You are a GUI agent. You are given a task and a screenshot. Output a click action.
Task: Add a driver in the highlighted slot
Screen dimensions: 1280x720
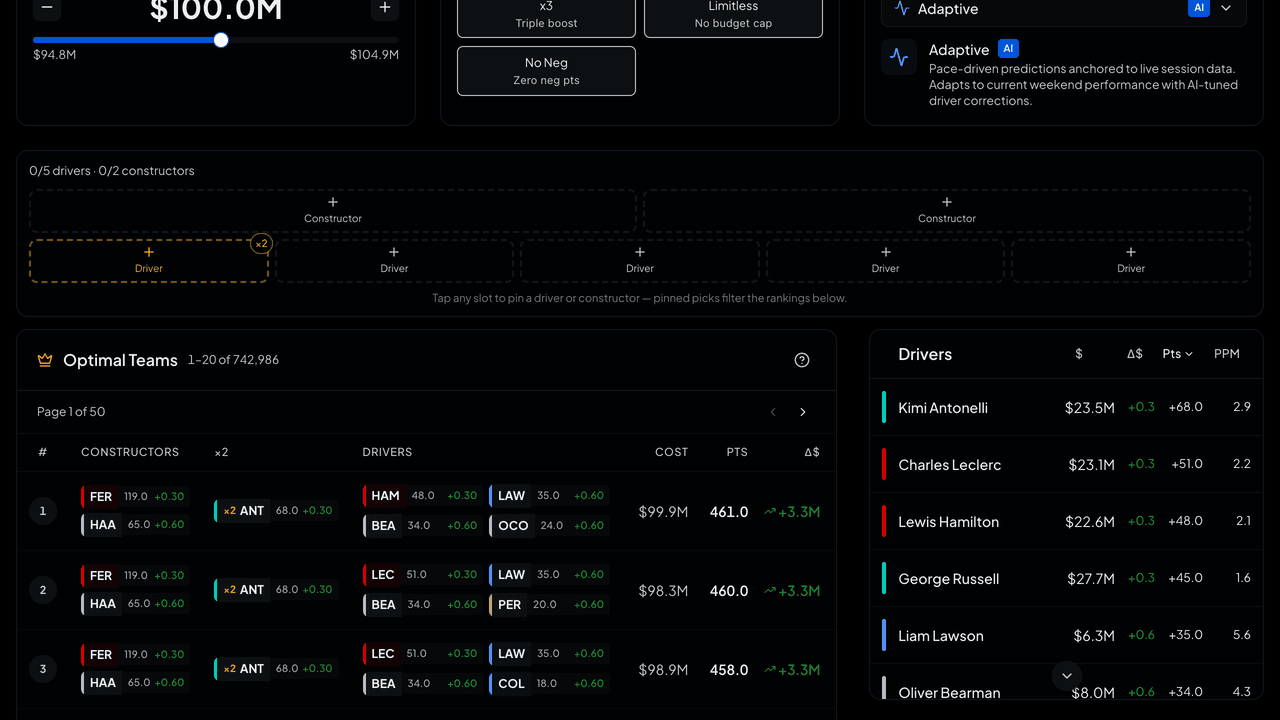[x=149, y=260]
